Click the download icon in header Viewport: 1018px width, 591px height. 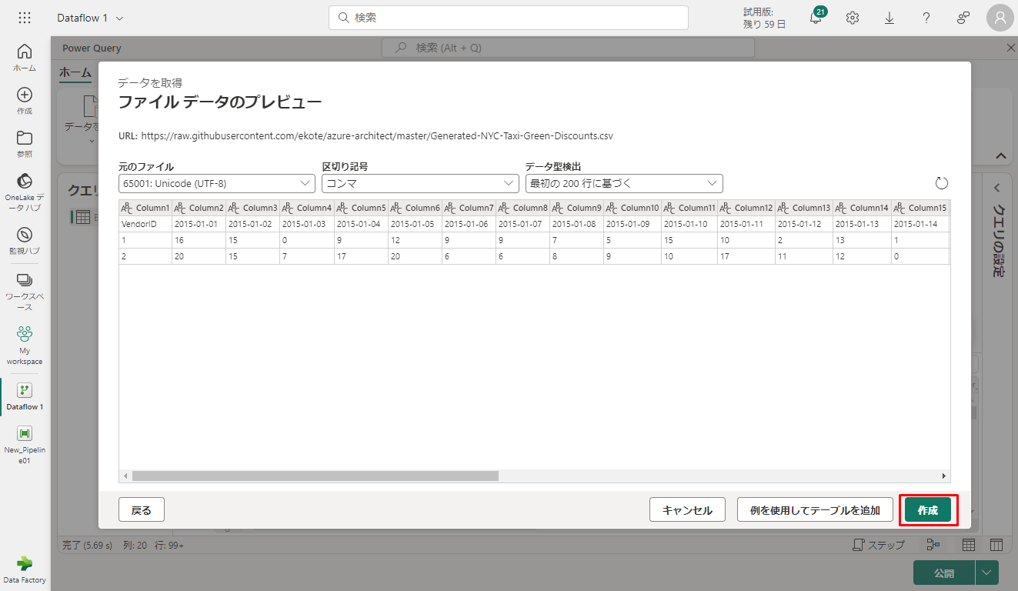(889, 18)
